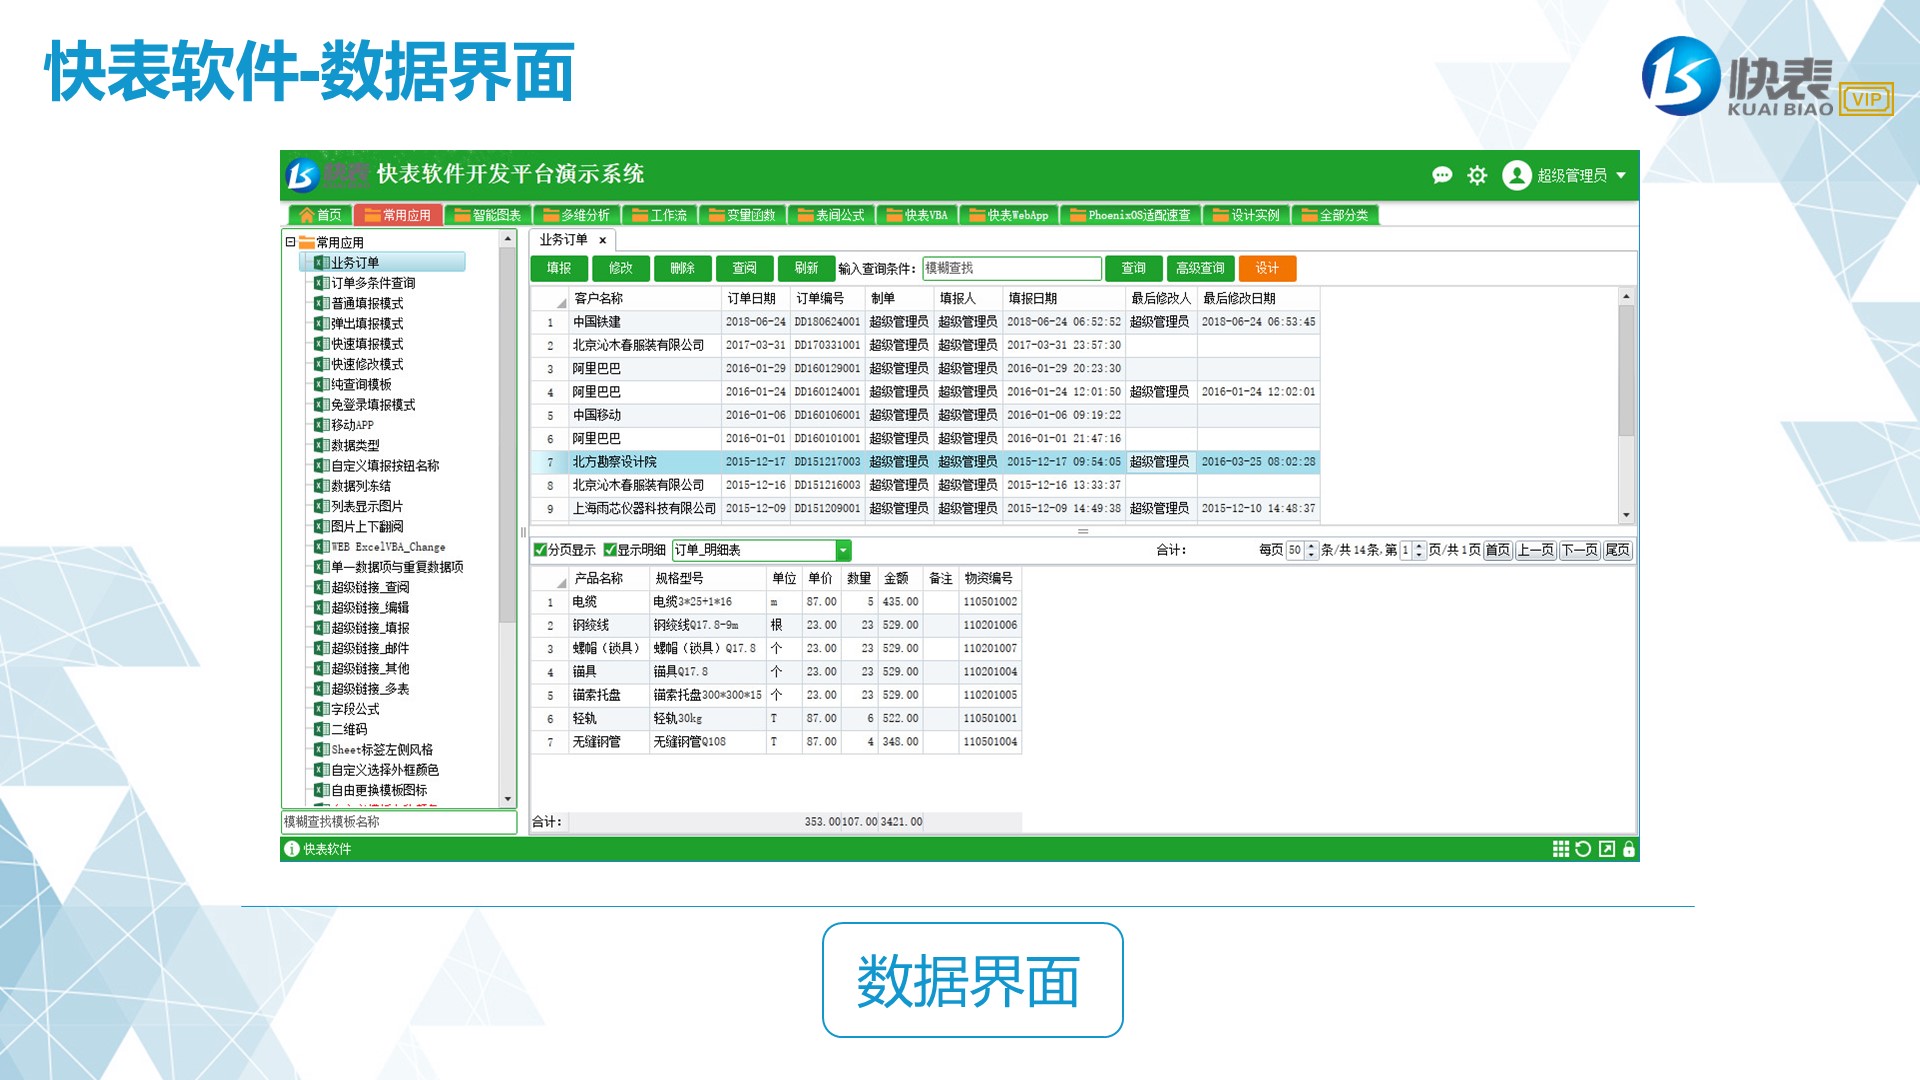Go to 上一页 previous page

click(x=1536, y=550)
